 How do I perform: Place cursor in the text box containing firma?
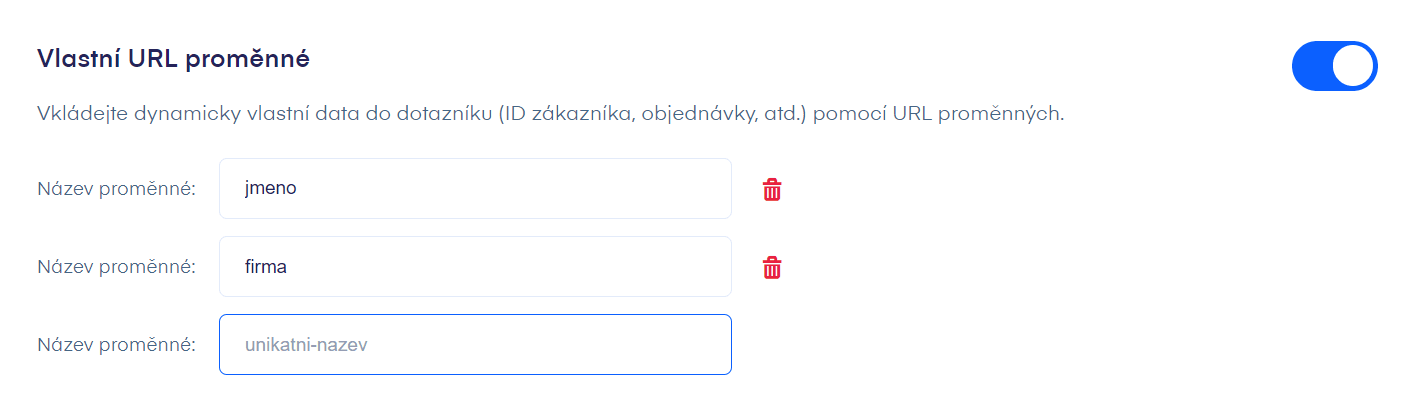click(x=475, y=267)
